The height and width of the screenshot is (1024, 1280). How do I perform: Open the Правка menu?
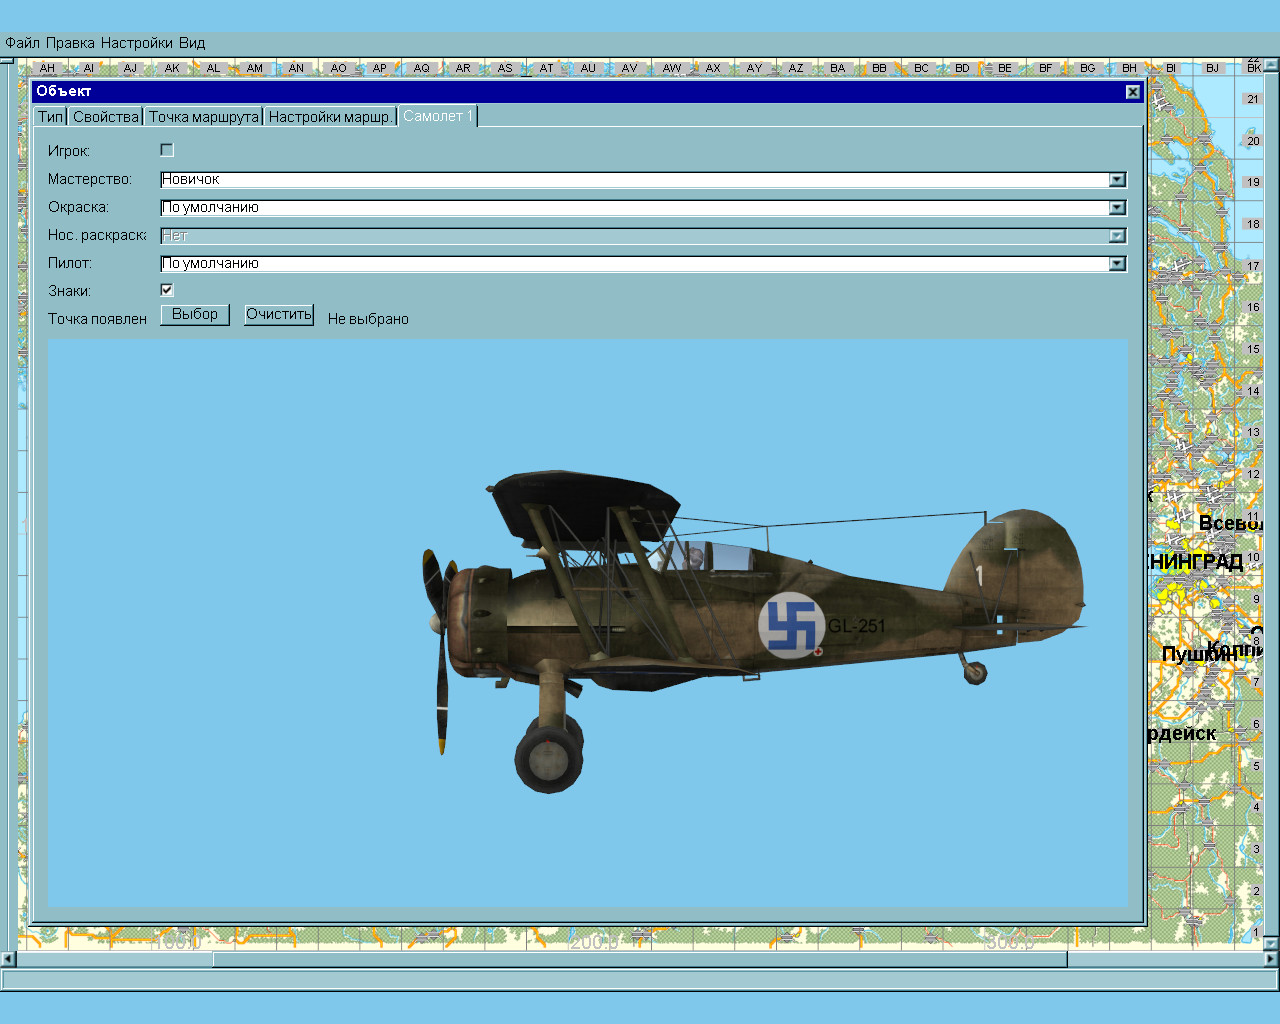click(70, 43)
